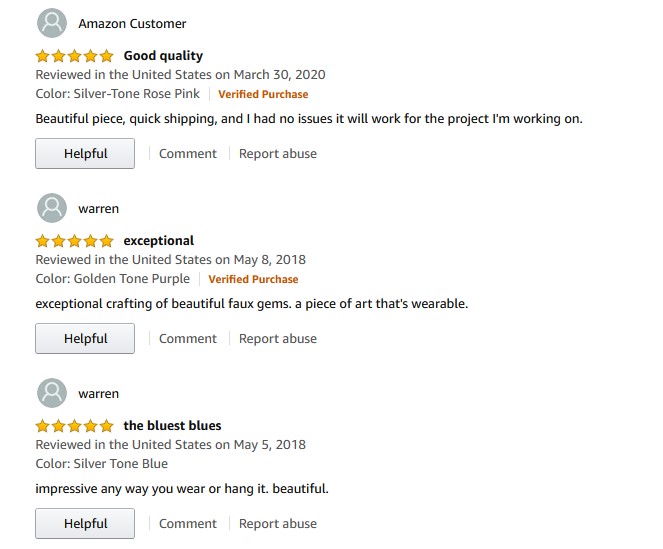The image size is (663, 549).
Task: Comment on 'the bluest blues' review
Action: [187, 524]
